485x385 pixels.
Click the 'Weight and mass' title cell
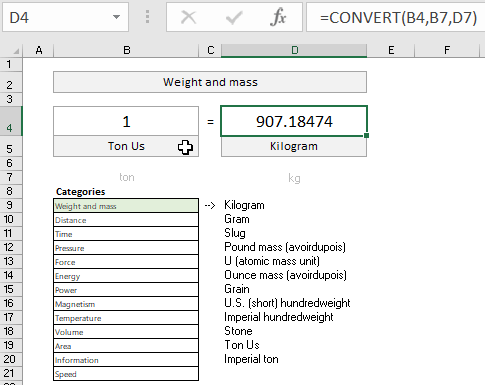[x=210, y=82]
